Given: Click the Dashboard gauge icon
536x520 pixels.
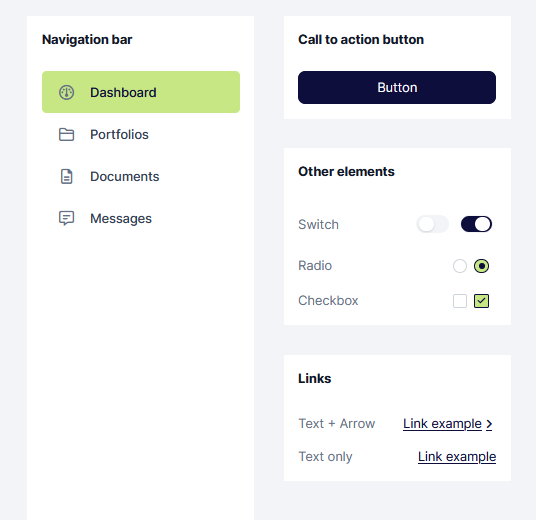Looking at the screenshot, I should coord(66,92).
